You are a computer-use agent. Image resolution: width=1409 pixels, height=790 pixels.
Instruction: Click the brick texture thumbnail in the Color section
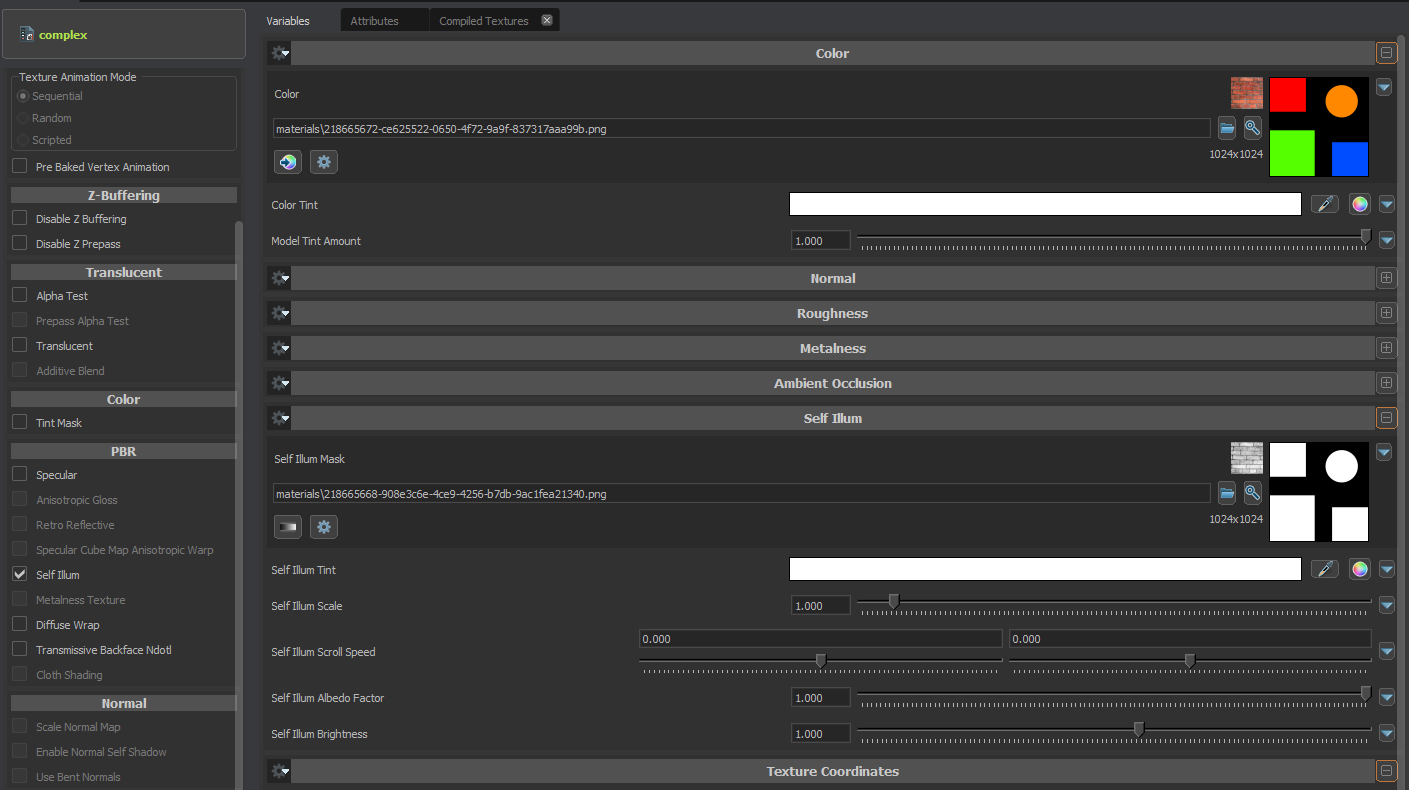pos(1246,92)
